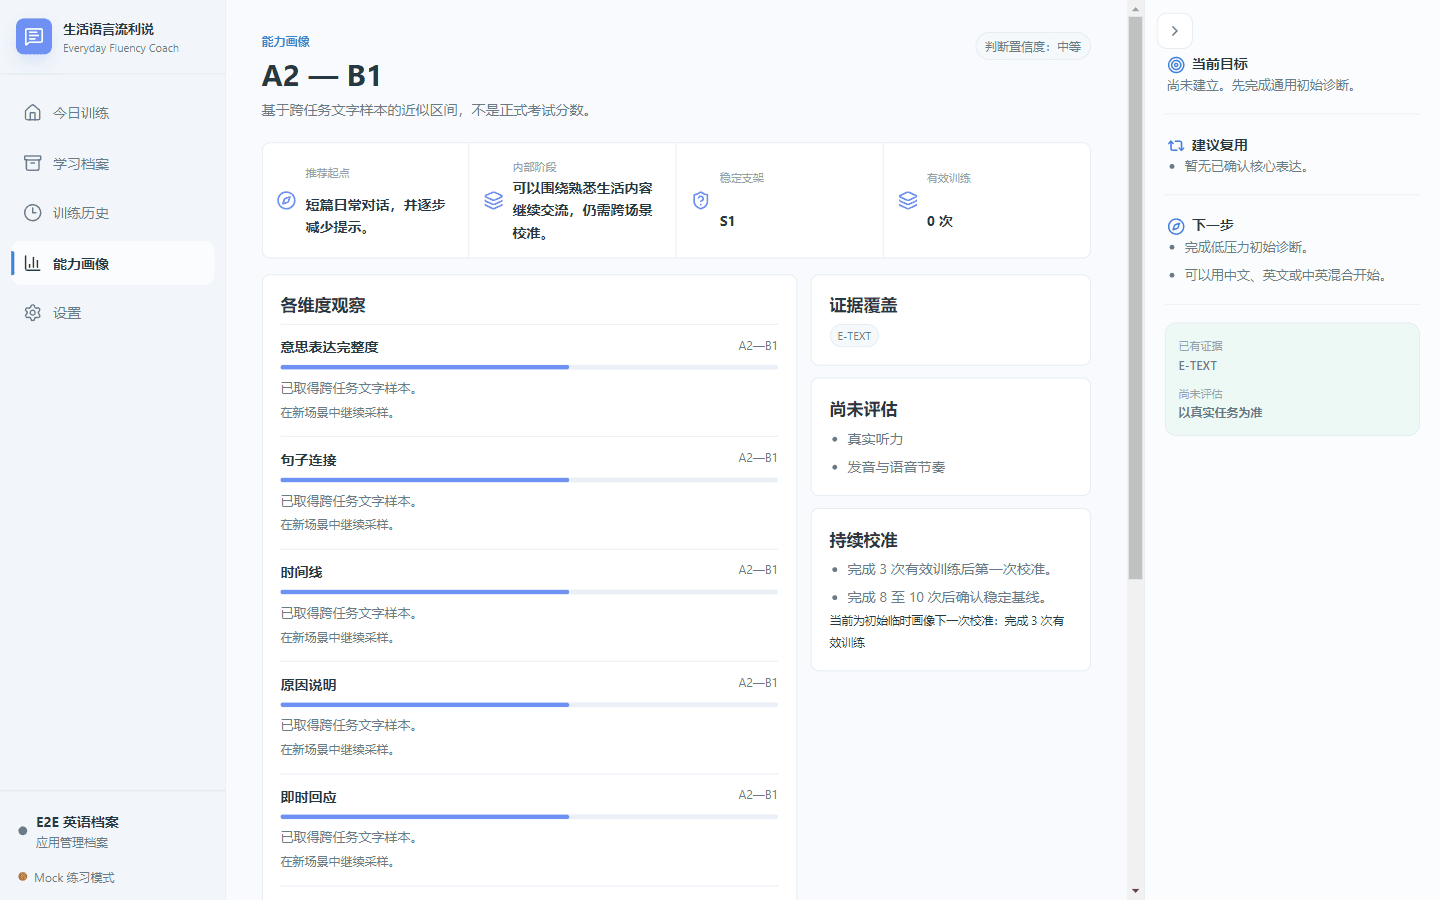This screenshot has height=900, width=1440.
Task: Click the E-TEXT tag under 证据覆盖
Action: pyautogui.click(x=854, y=336)
